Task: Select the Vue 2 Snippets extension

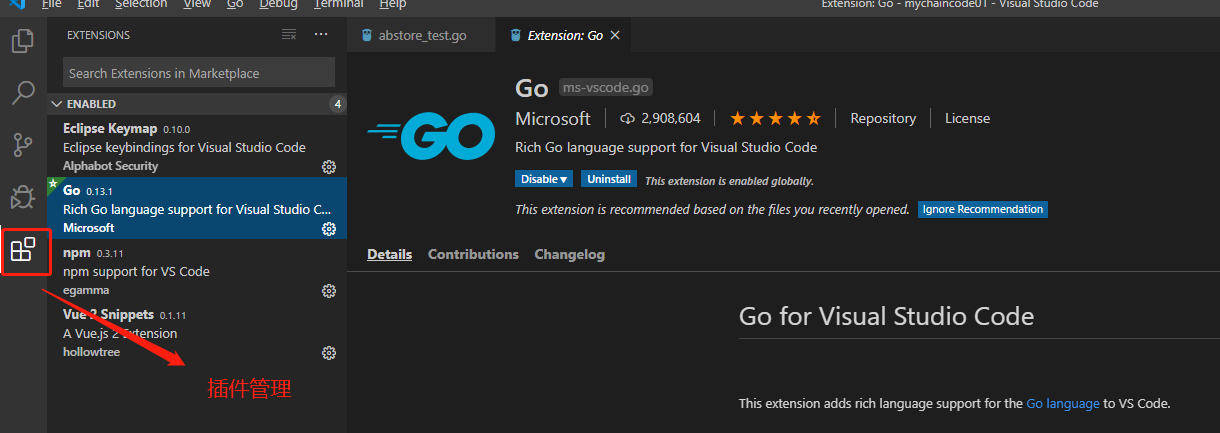Action: click(197, 333)
